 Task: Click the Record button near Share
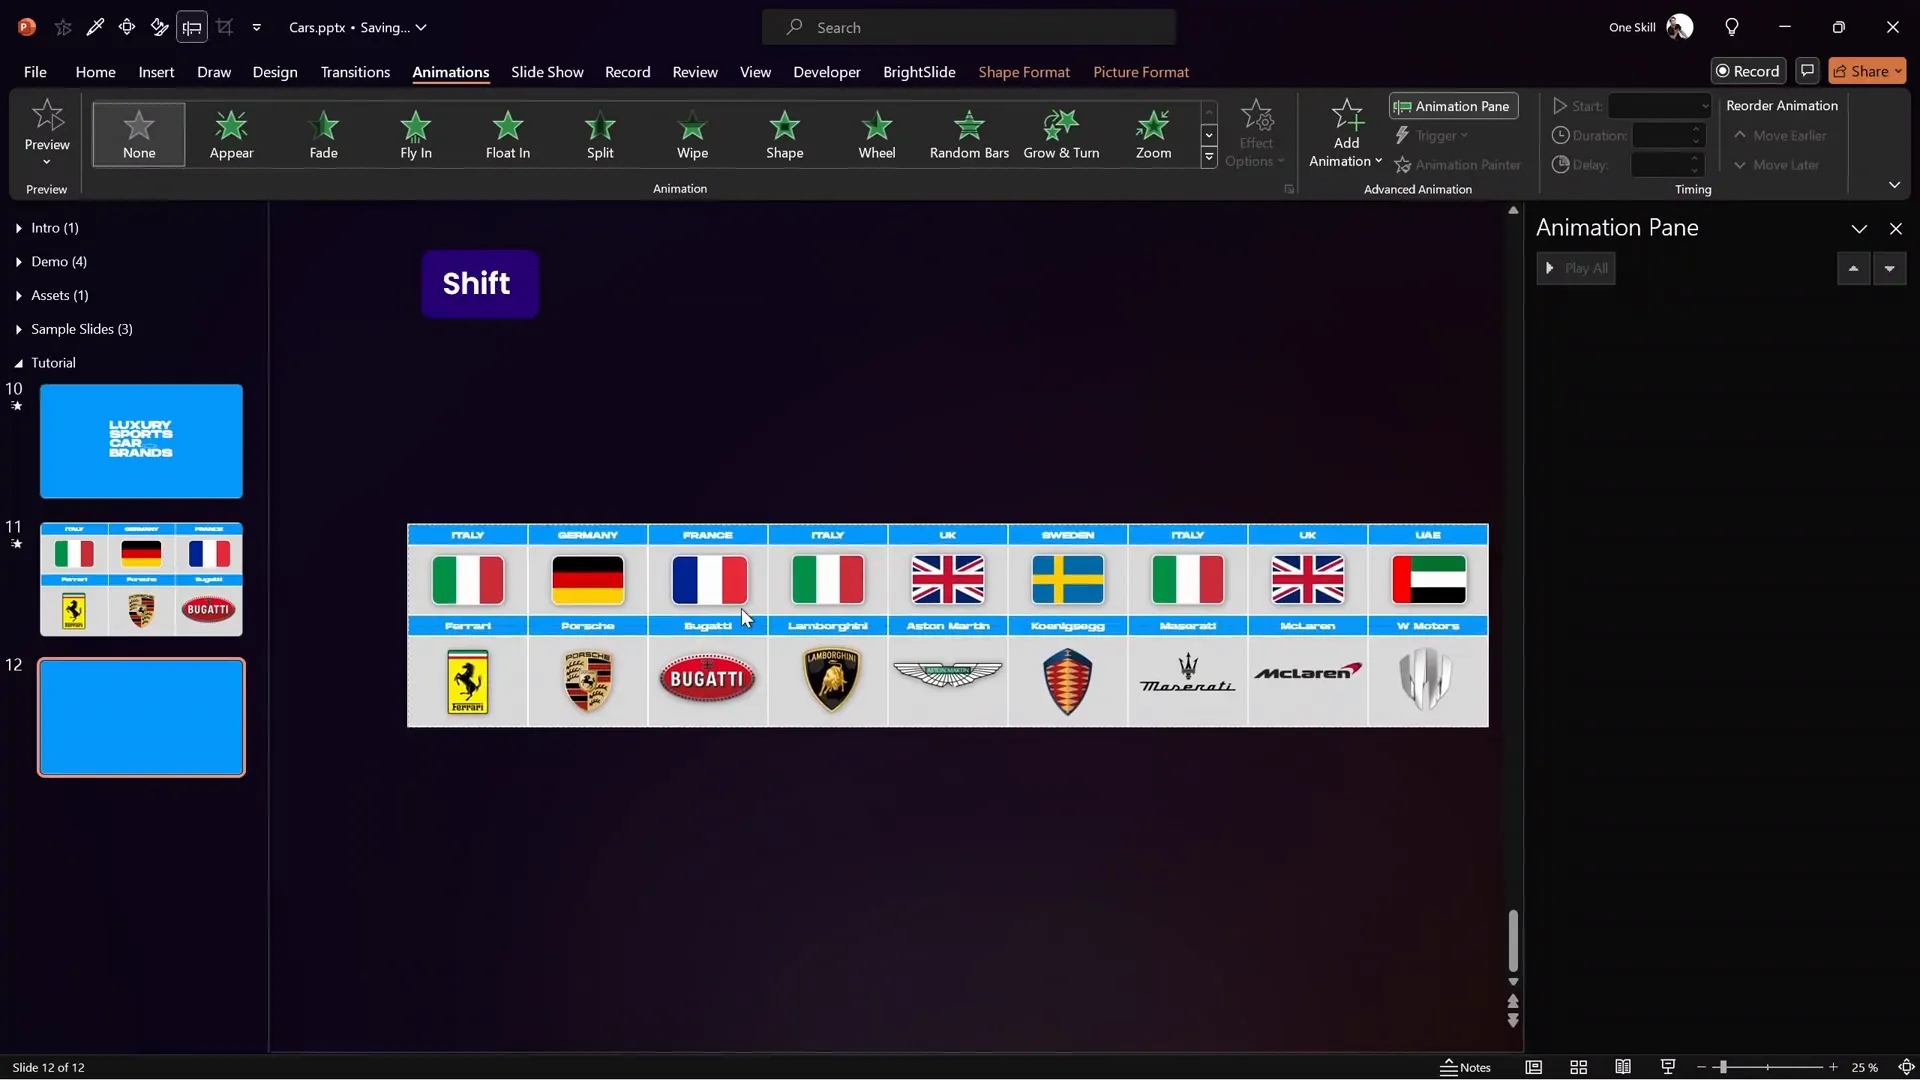coord(1748,71)
